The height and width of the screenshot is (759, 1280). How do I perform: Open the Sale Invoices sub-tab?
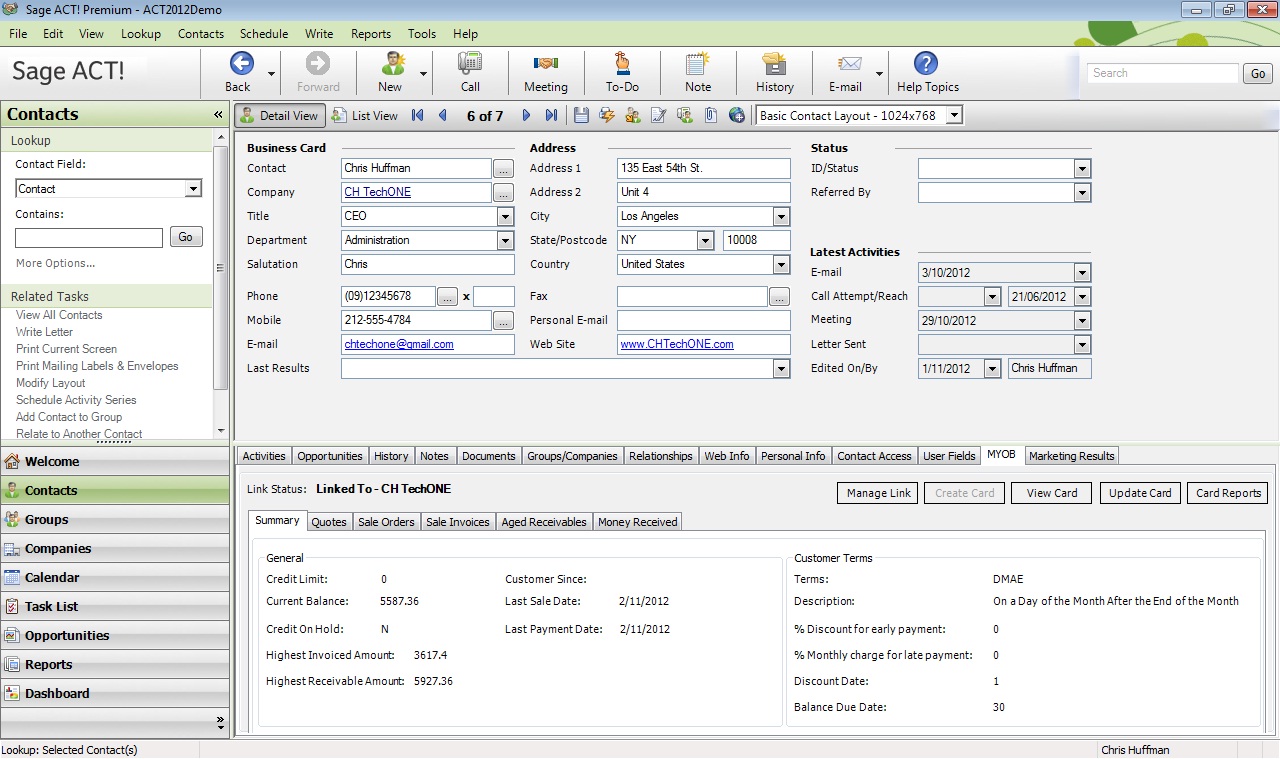(458, 522)
